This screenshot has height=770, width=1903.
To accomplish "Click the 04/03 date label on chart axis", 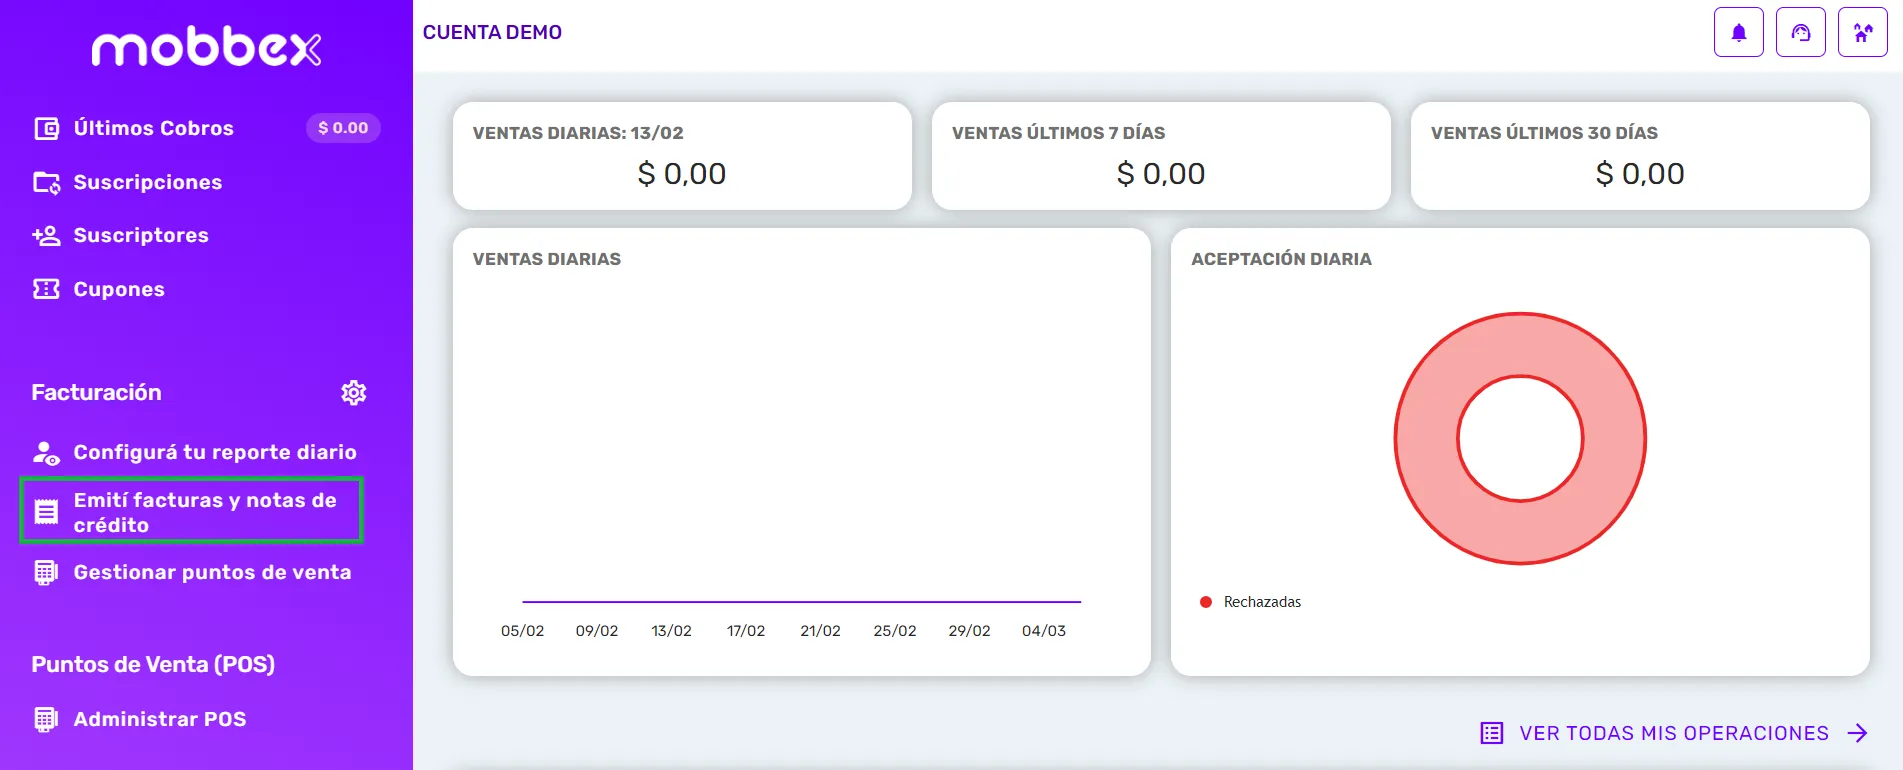I will point(1044,631).
